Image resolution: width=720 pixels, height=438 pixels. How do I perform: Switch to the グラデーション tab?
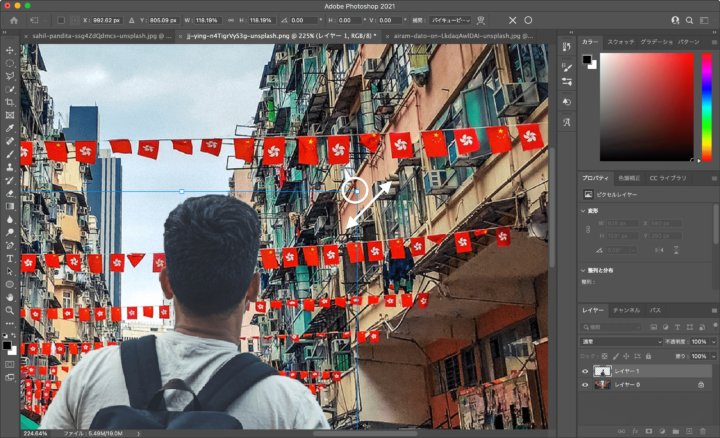tap(656, 42)
